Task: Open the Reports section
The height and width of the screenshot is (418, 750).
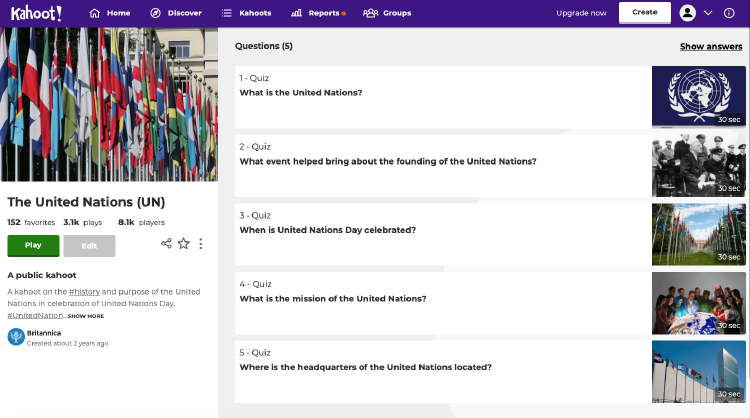Action: [x=317, y=13]
